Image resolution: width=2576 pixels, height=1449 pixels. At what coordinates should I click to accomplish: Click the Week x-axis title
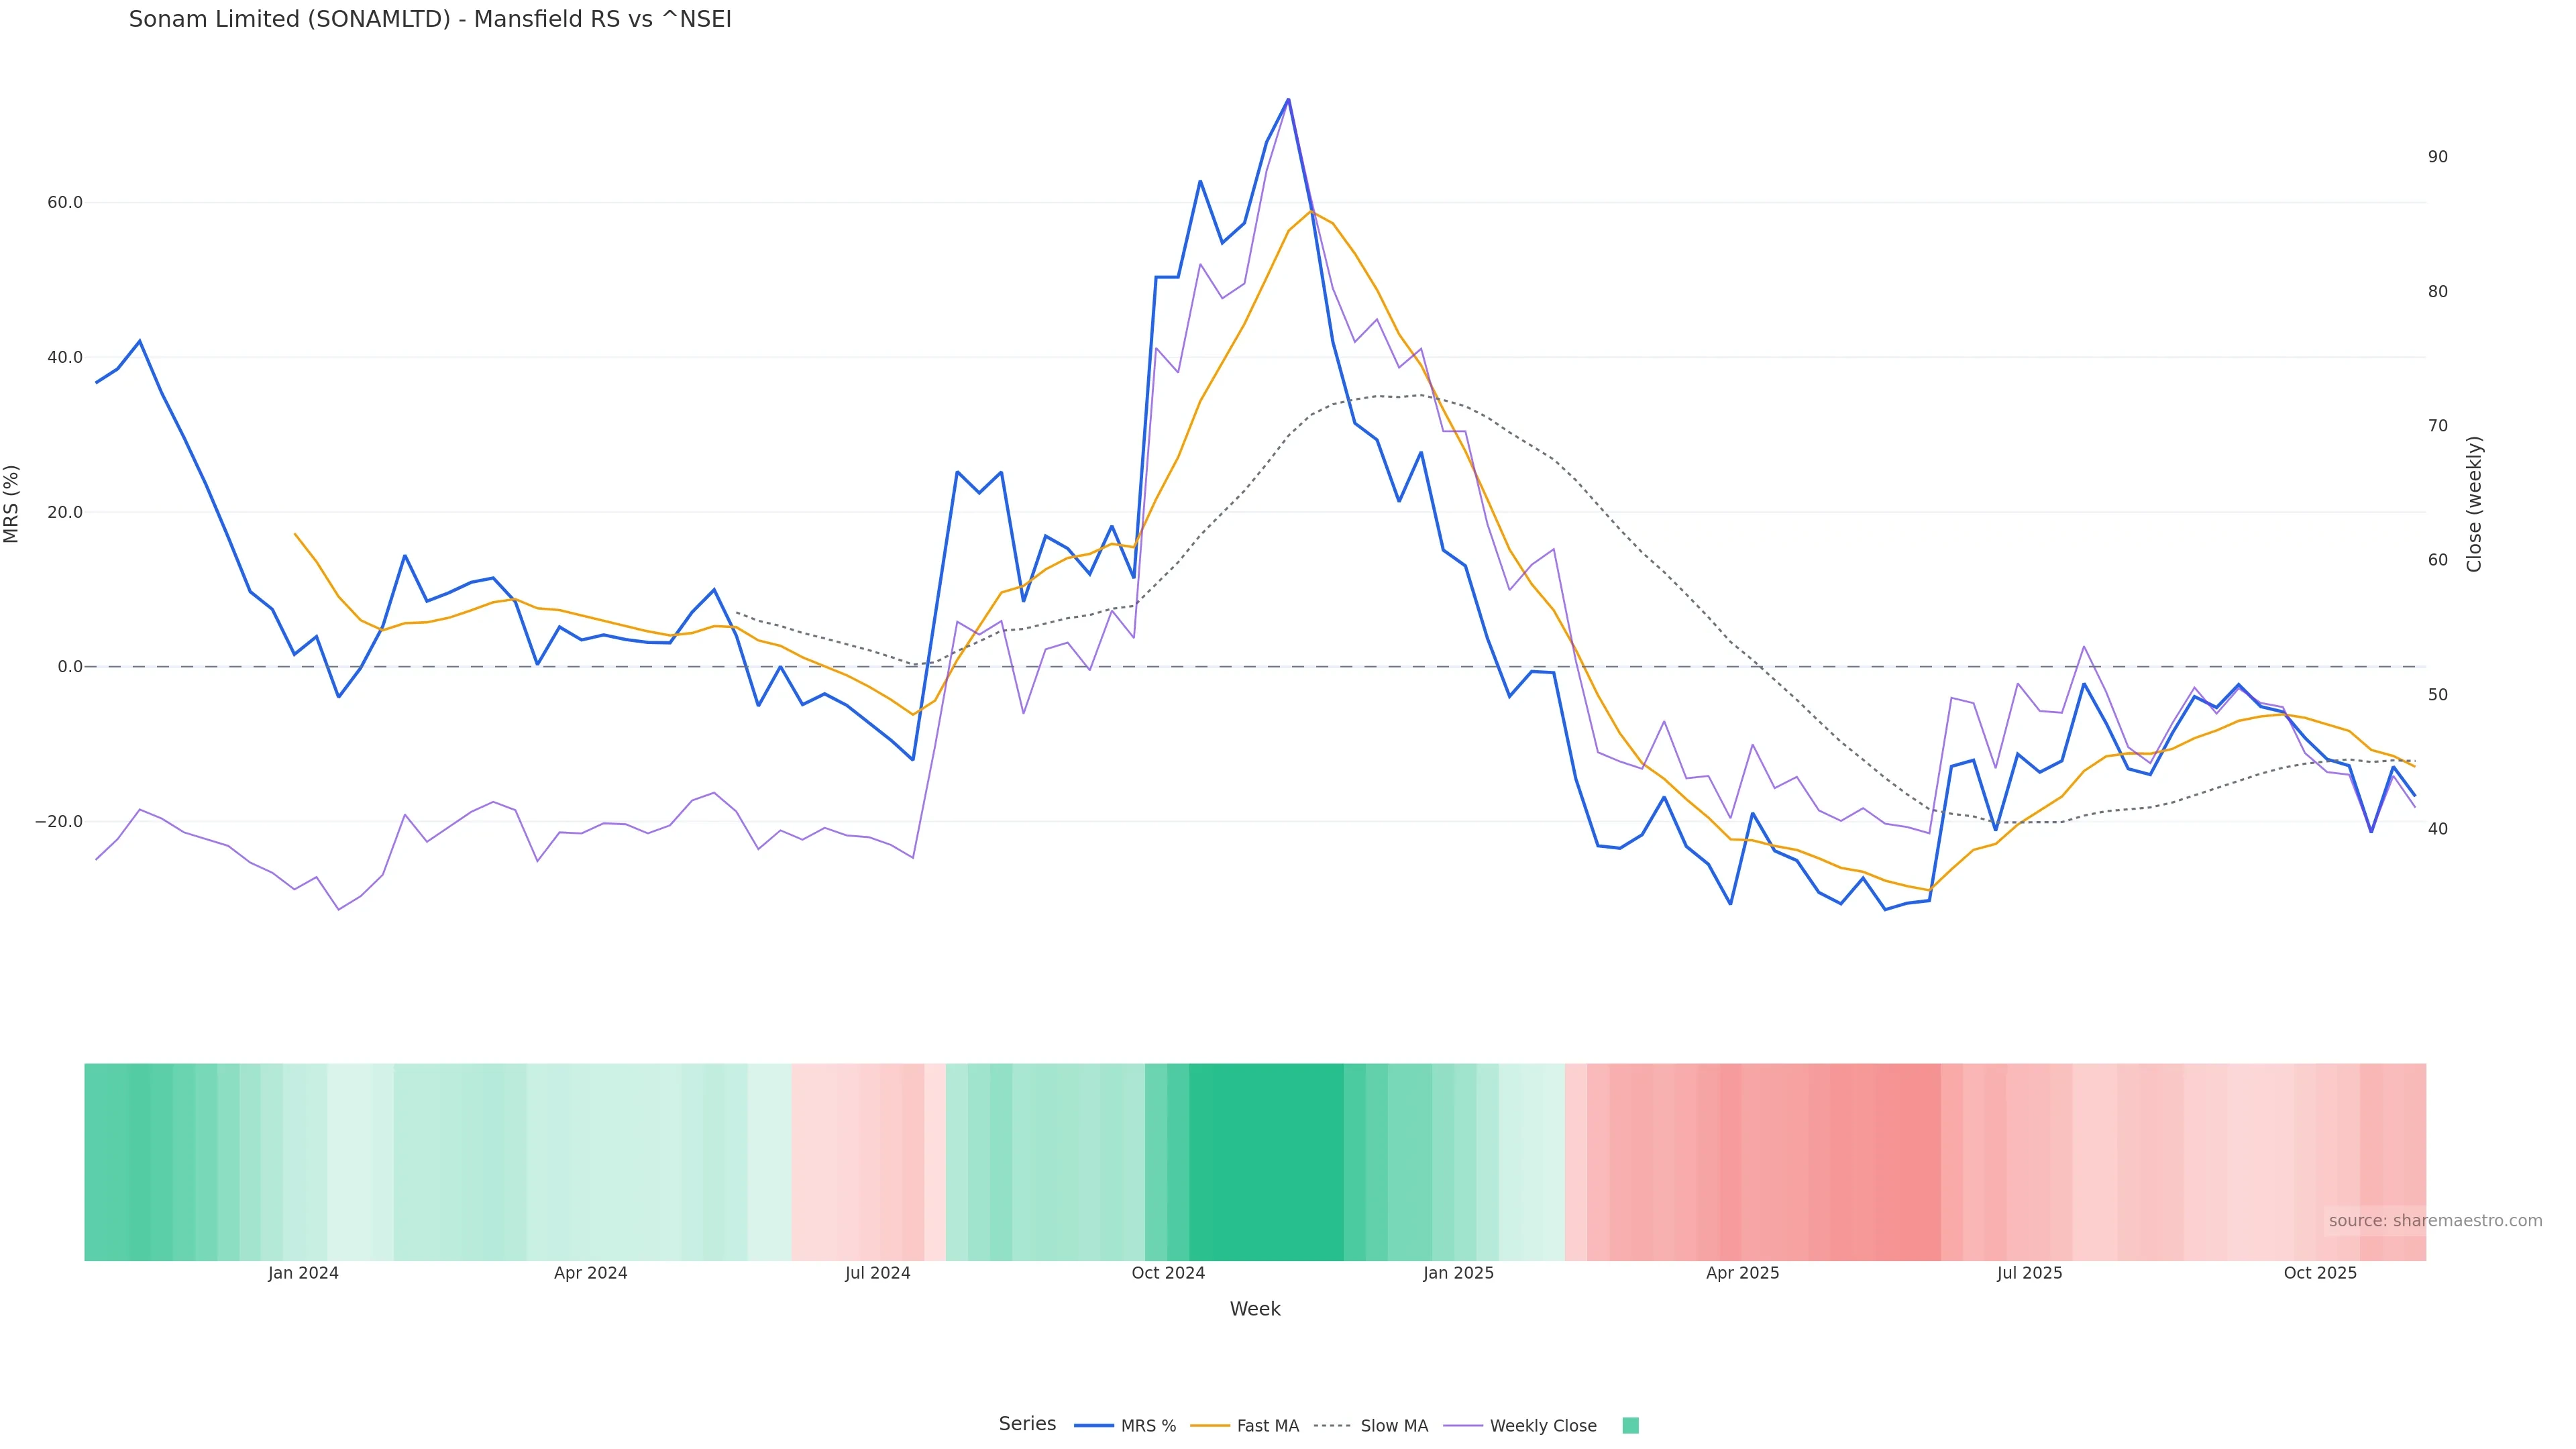[x=1255, y=1309]
